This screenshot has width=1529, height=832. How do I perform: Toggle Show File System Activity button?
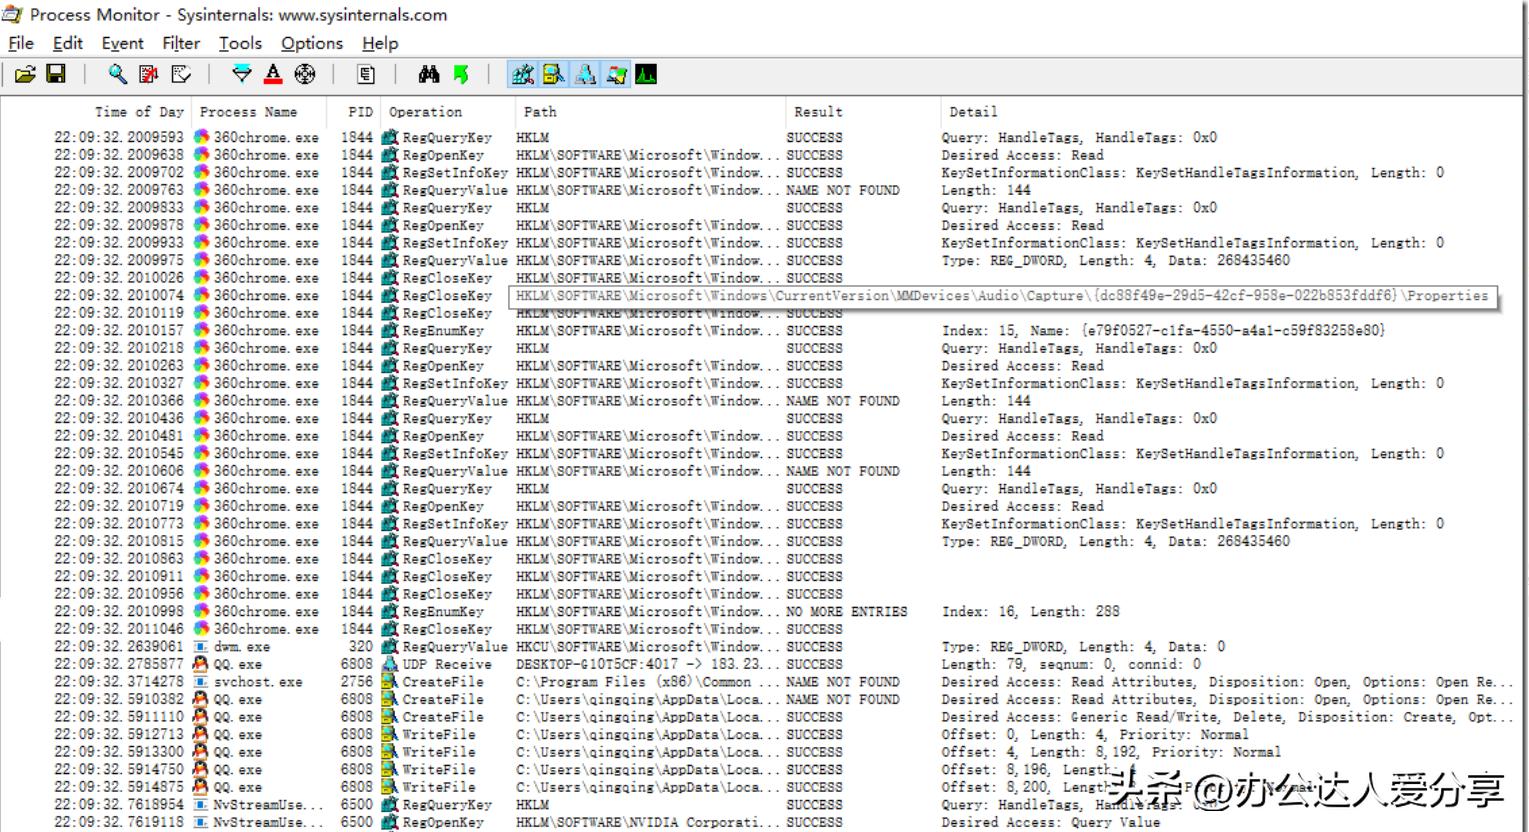tap(553, 75)
